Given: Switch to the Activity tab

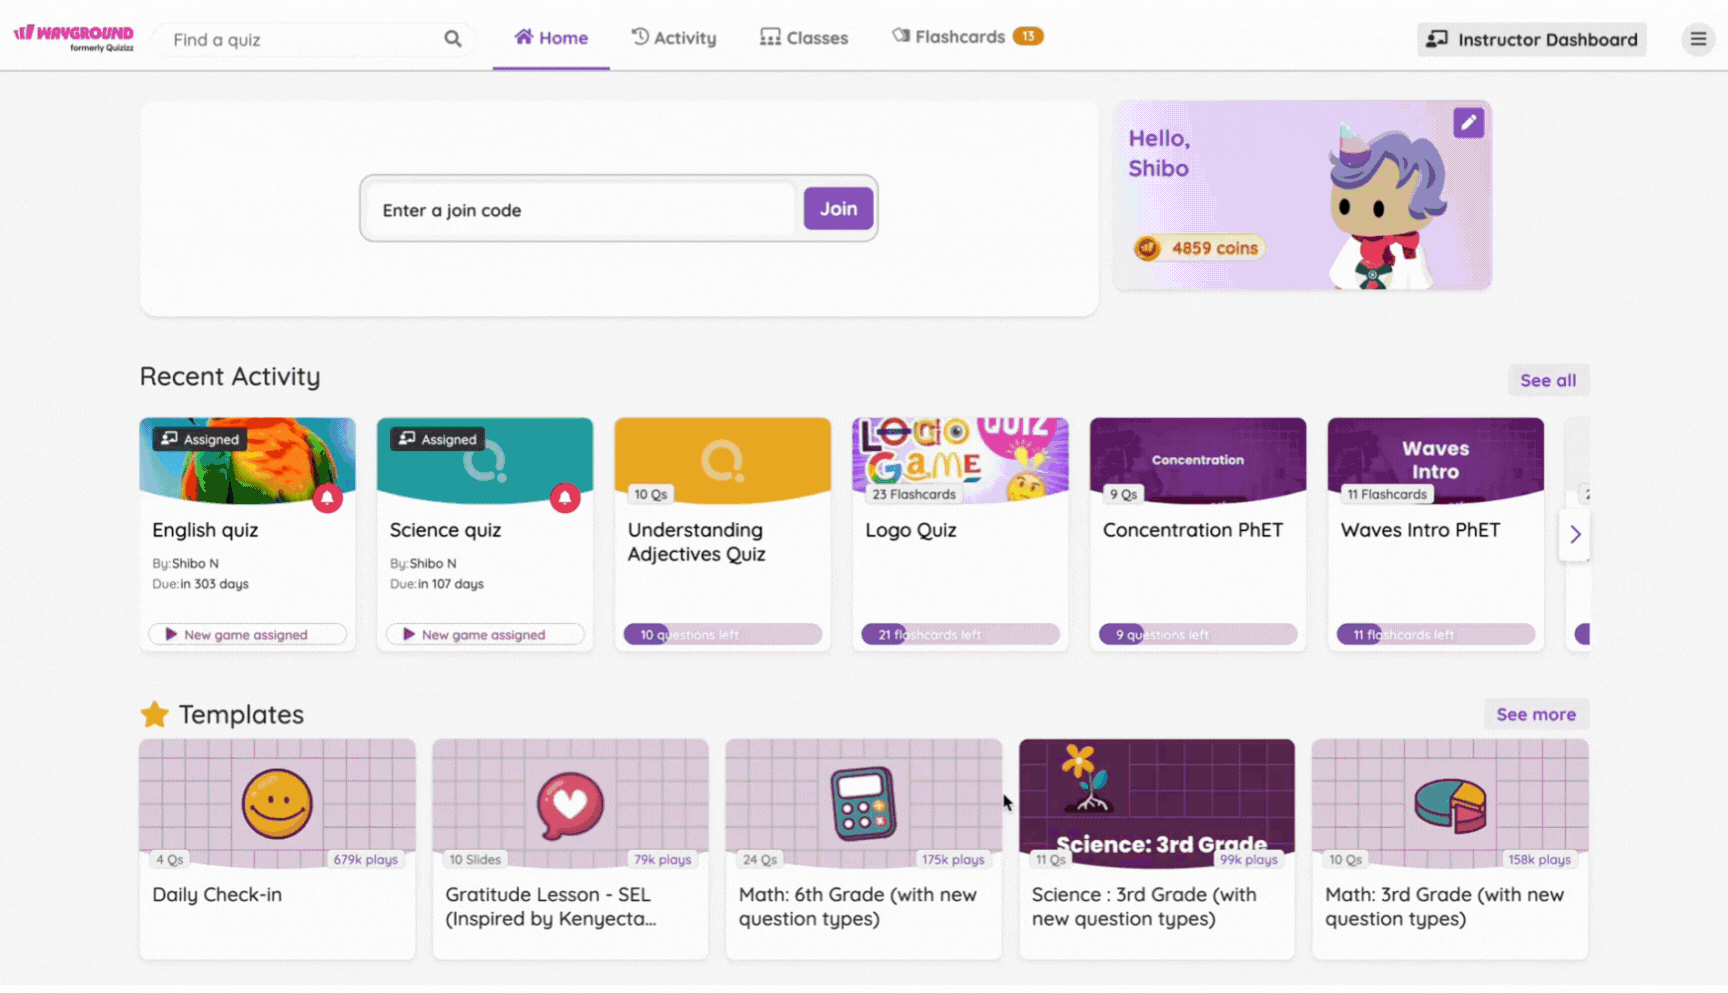Looking at the screenshot, I should pyautogui.click(x=674, y=38).
